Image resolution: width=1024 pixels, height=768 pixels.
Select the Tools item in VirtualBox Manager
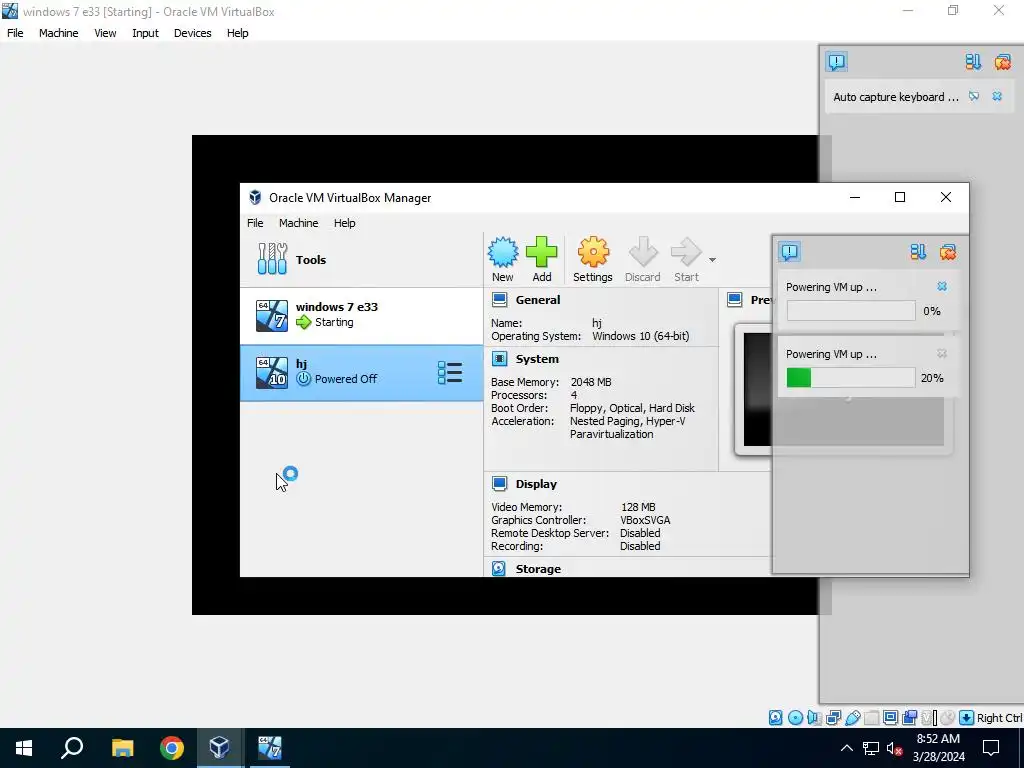(361, 259)
